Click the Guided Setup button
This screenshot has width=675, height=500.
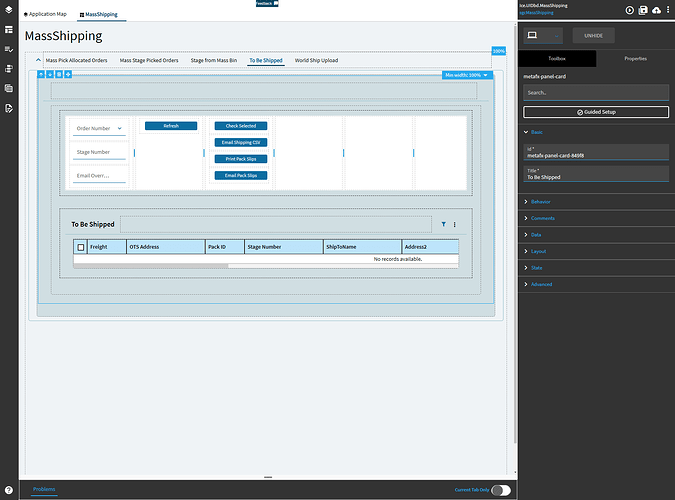tap(596, 112)
